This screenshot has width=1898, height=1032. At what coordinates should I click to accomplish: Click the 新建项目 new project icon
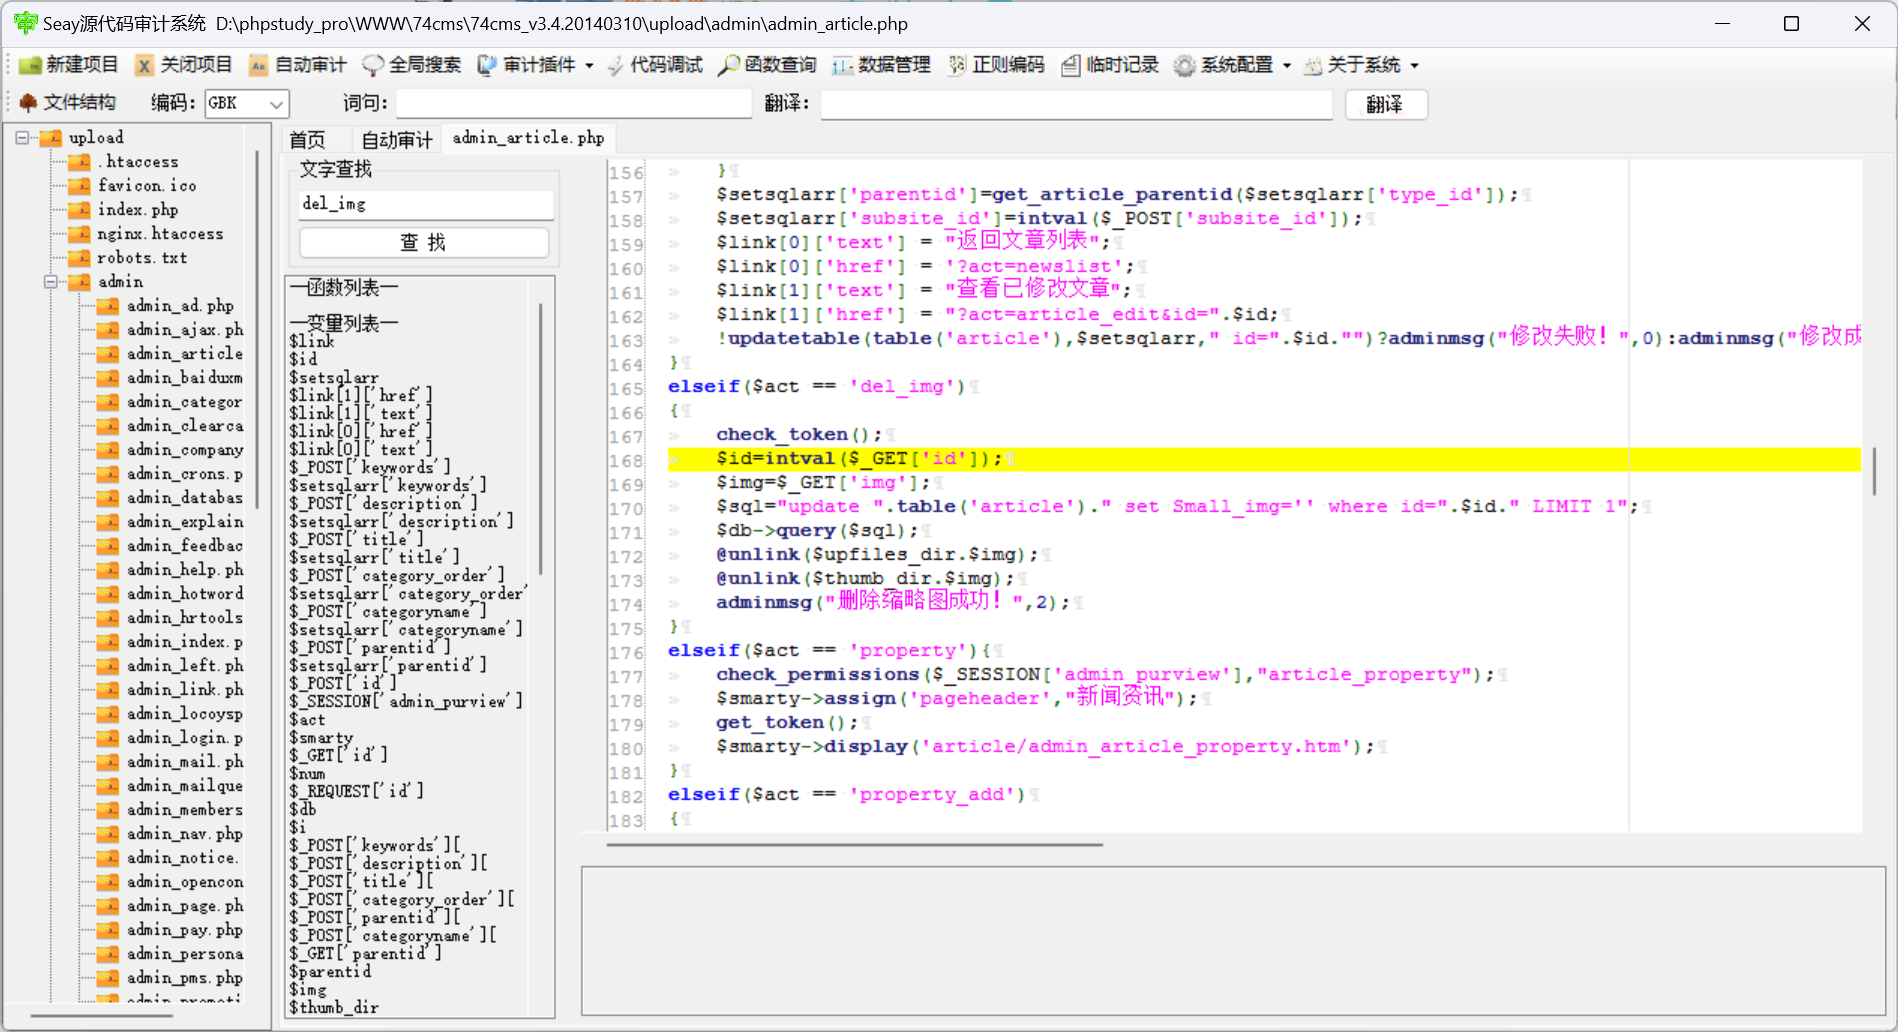30,66
